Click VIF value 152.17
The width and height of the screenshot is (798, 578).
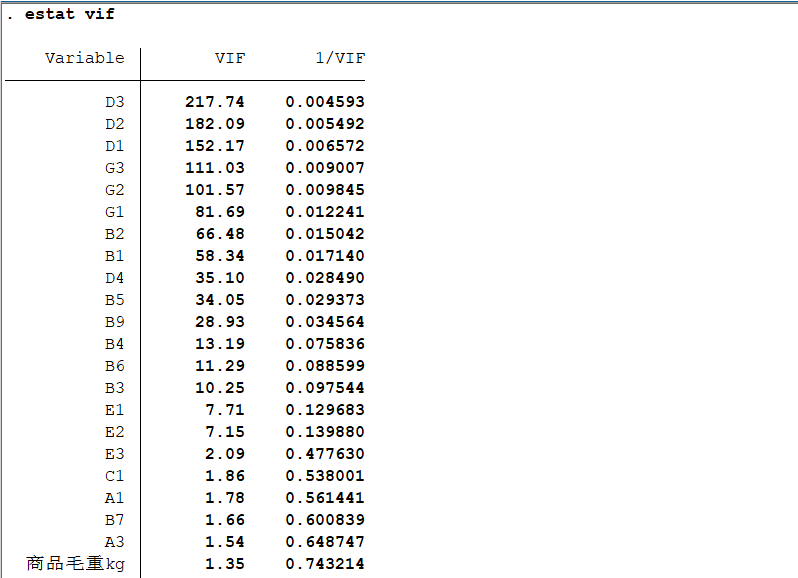point(215,146)
